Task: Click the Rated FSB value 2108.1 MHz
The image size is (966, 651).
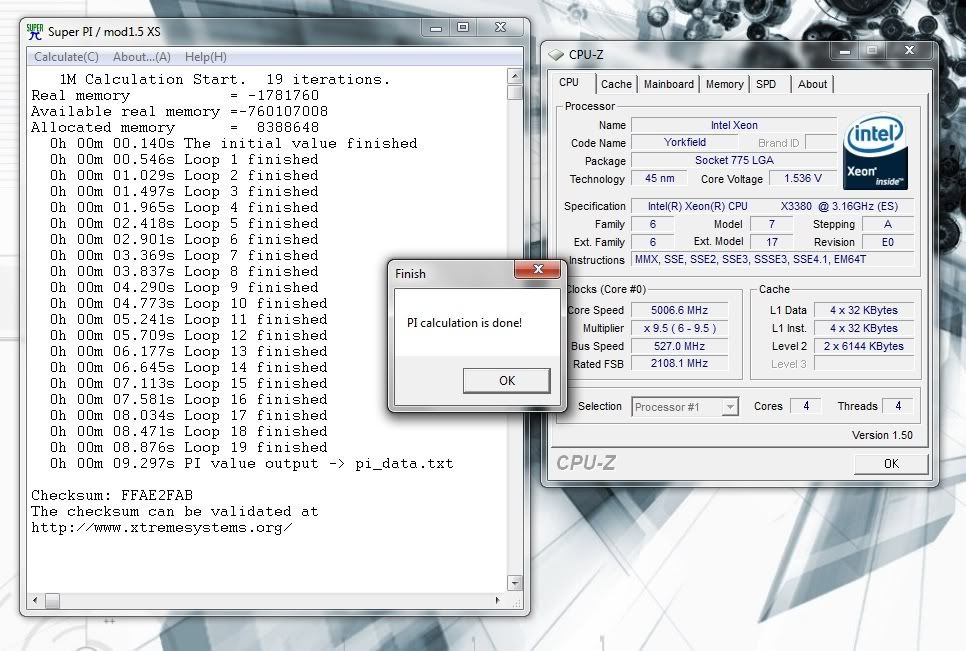Action: (x=679, y=363)
